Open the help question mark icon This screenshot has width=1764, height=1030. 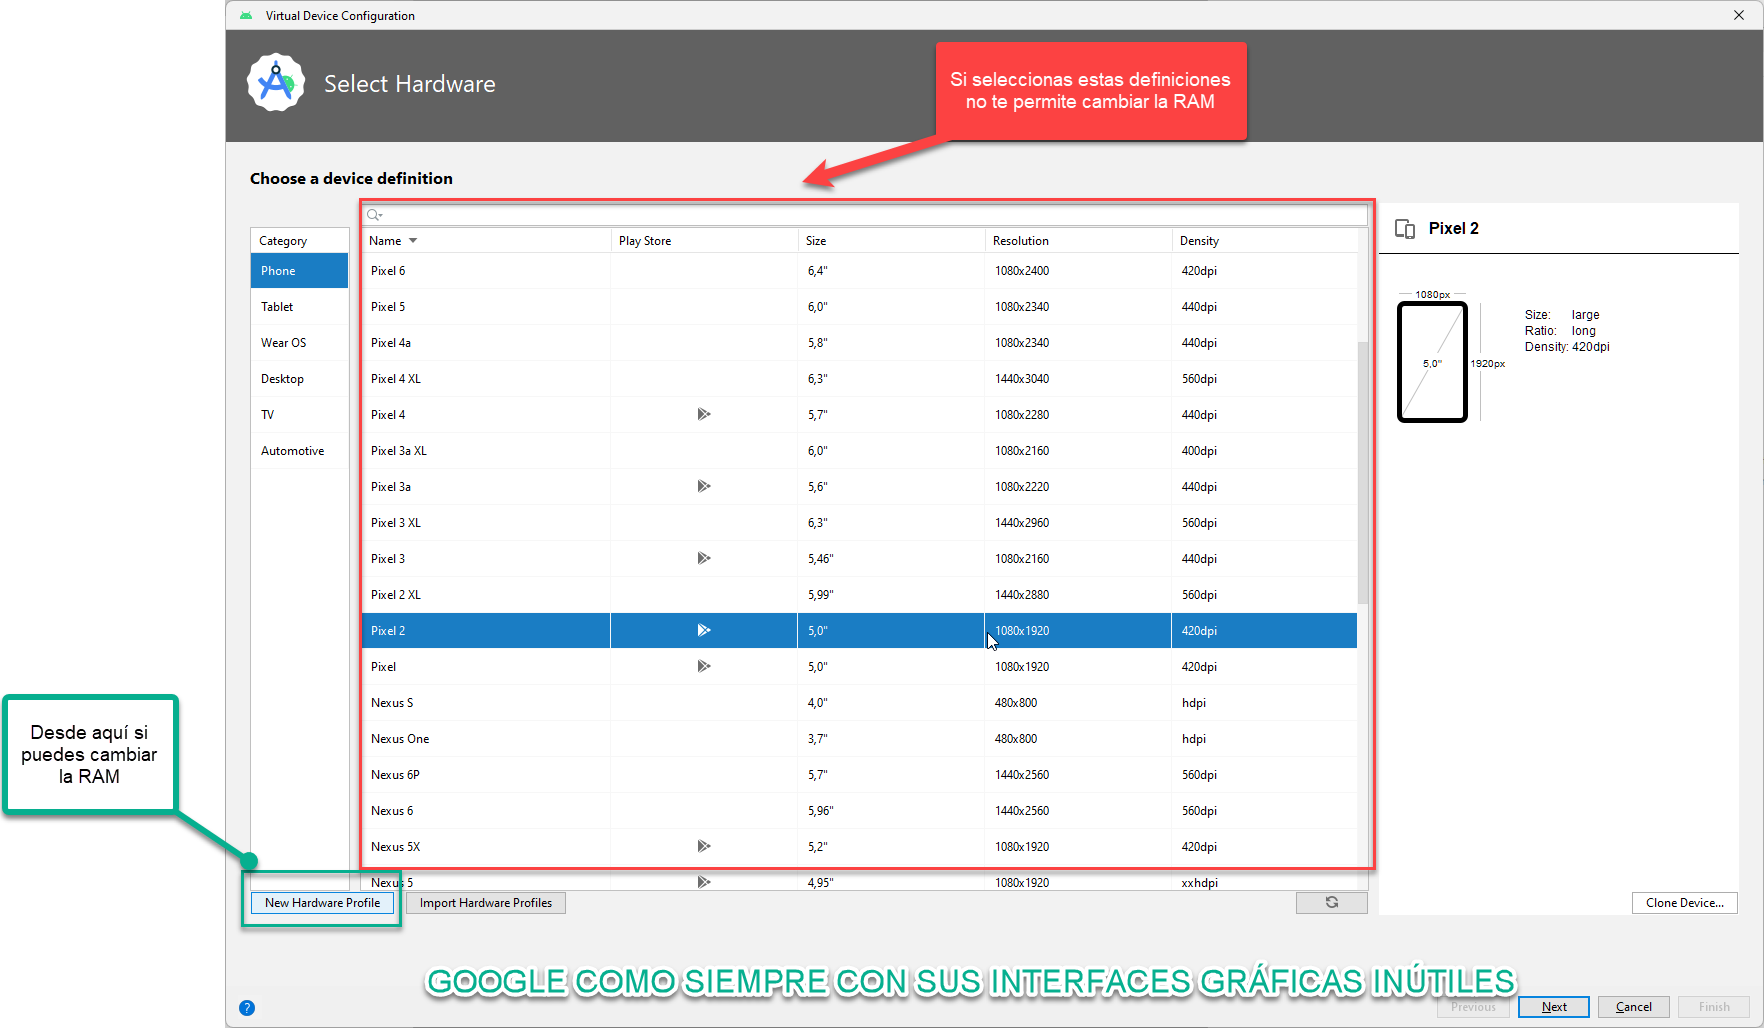click(247, 1008)
